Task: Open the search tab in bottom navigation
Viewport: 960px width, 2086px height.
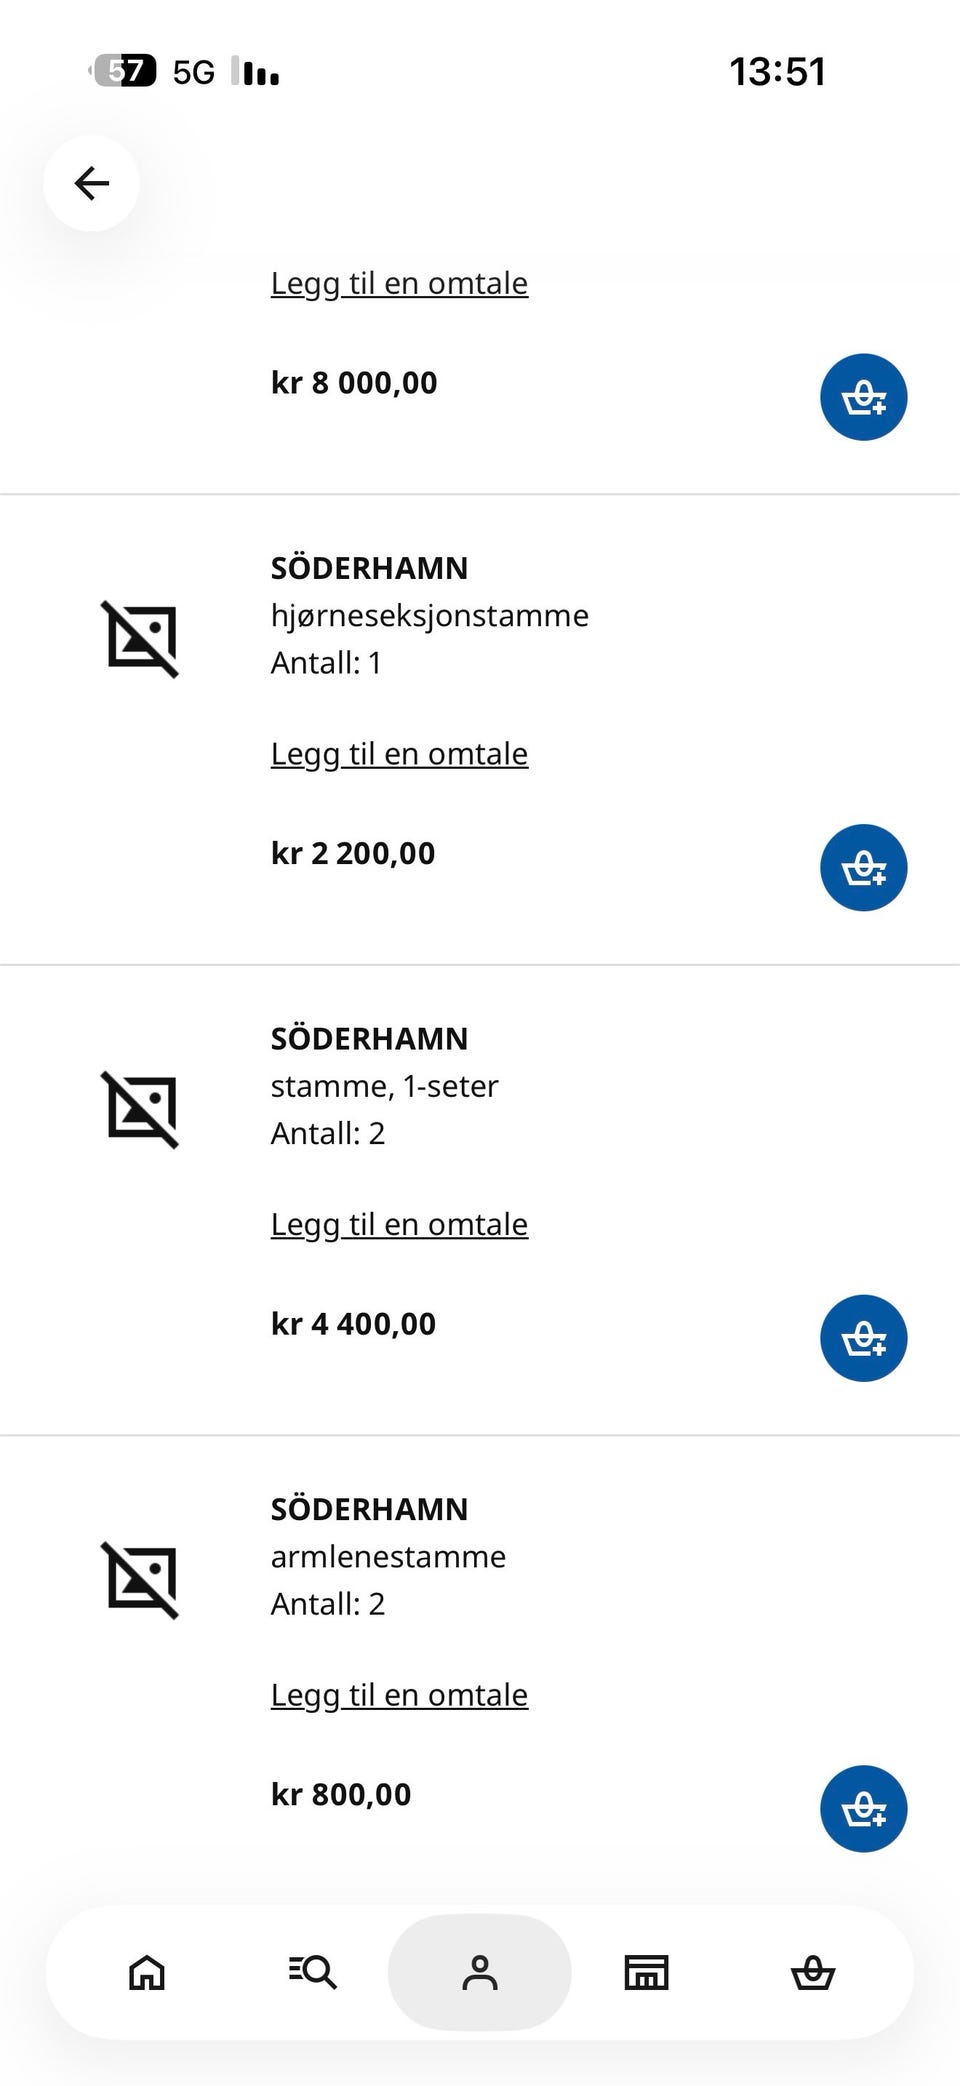Action: (x=313, y=1972)
